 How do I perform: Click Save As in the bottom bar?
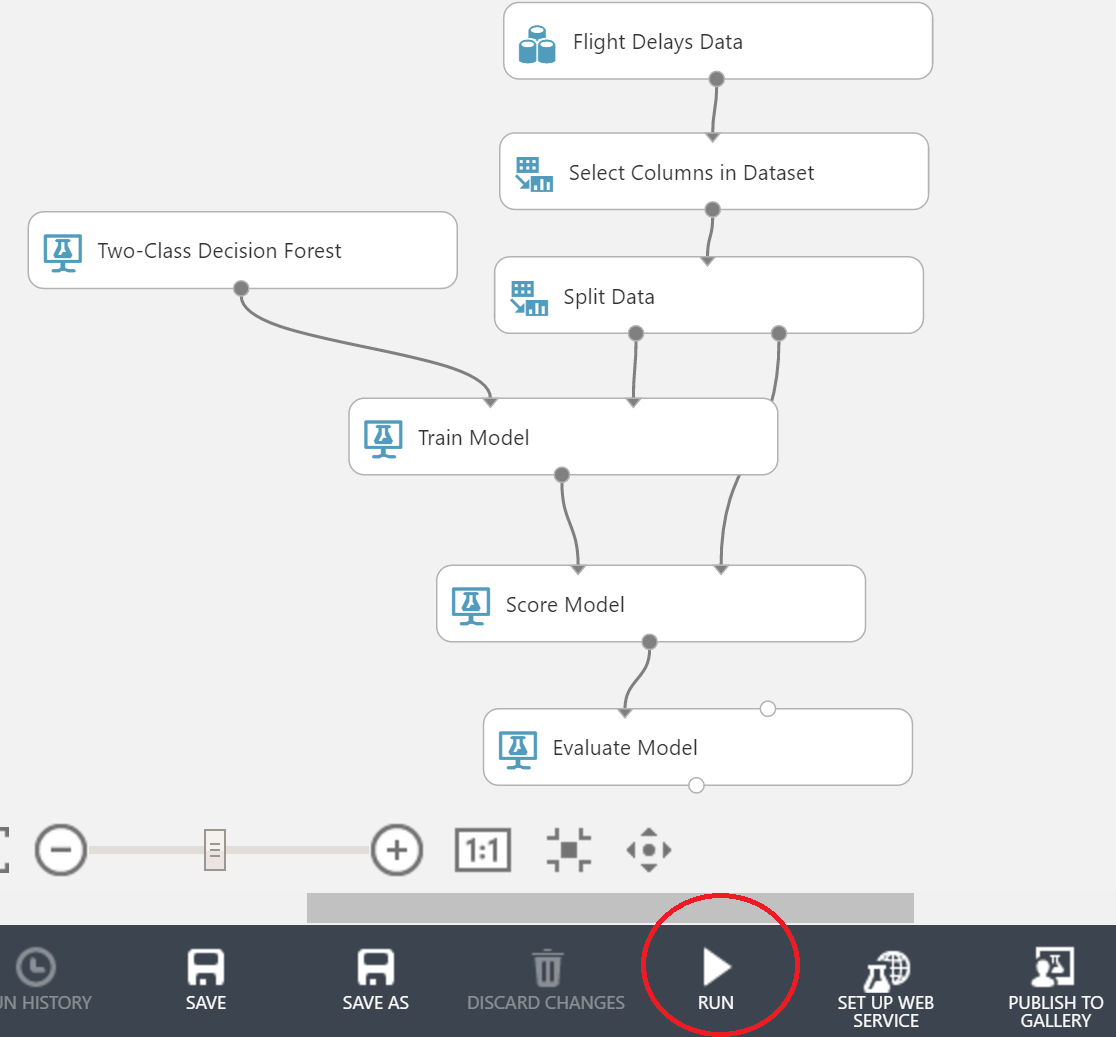pos(376,979)
